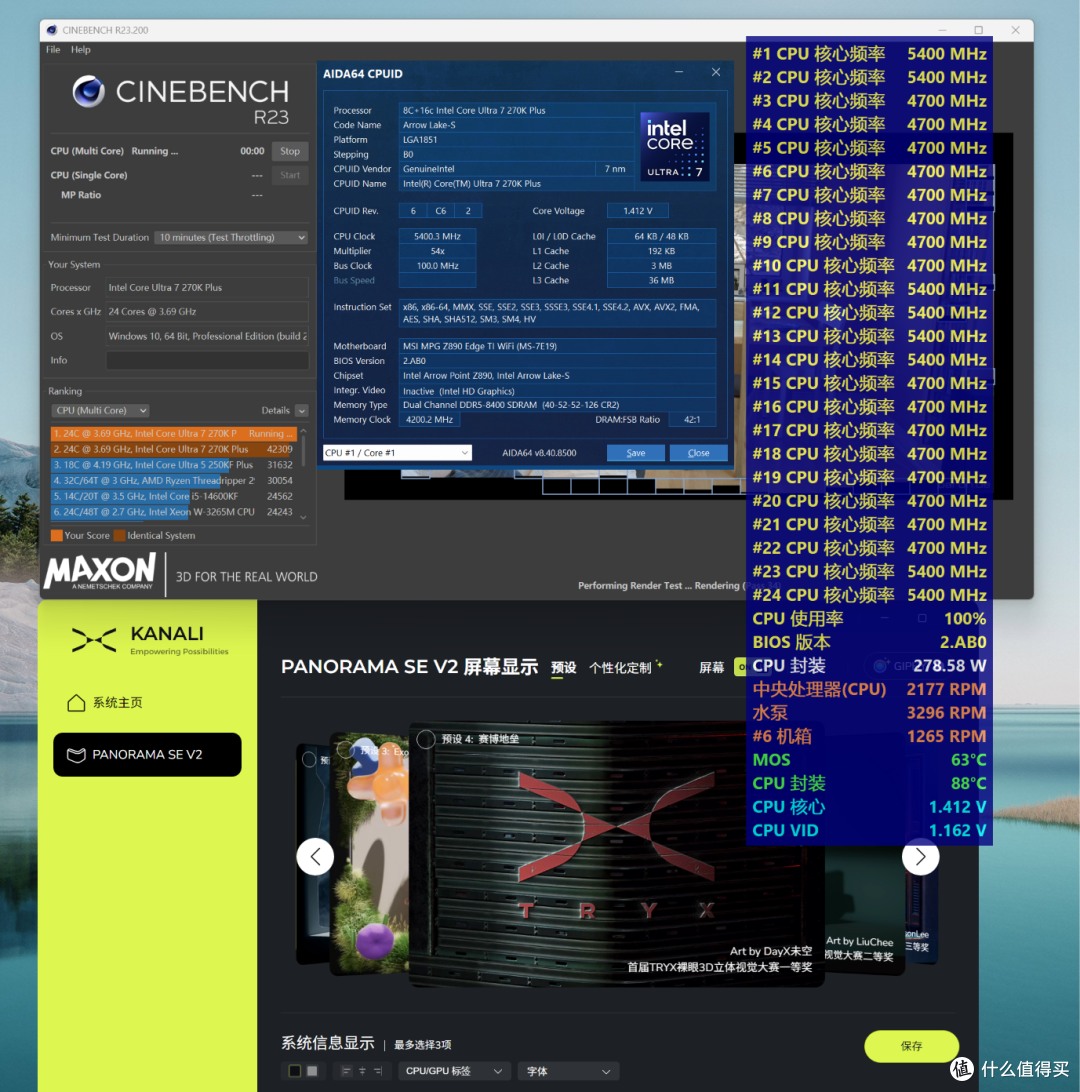This screenshot has width=1080, height=1092.
Task: Click the Info input field in Cinebench
Action: 207,360
